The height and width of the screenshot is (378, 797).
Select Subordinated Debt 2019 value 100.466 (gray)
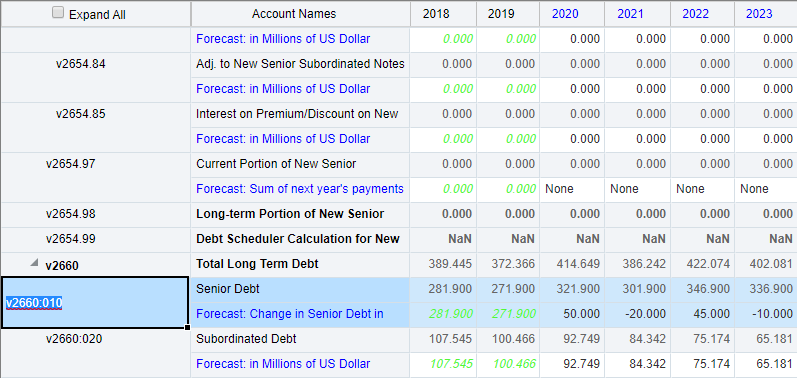[513, 339]
